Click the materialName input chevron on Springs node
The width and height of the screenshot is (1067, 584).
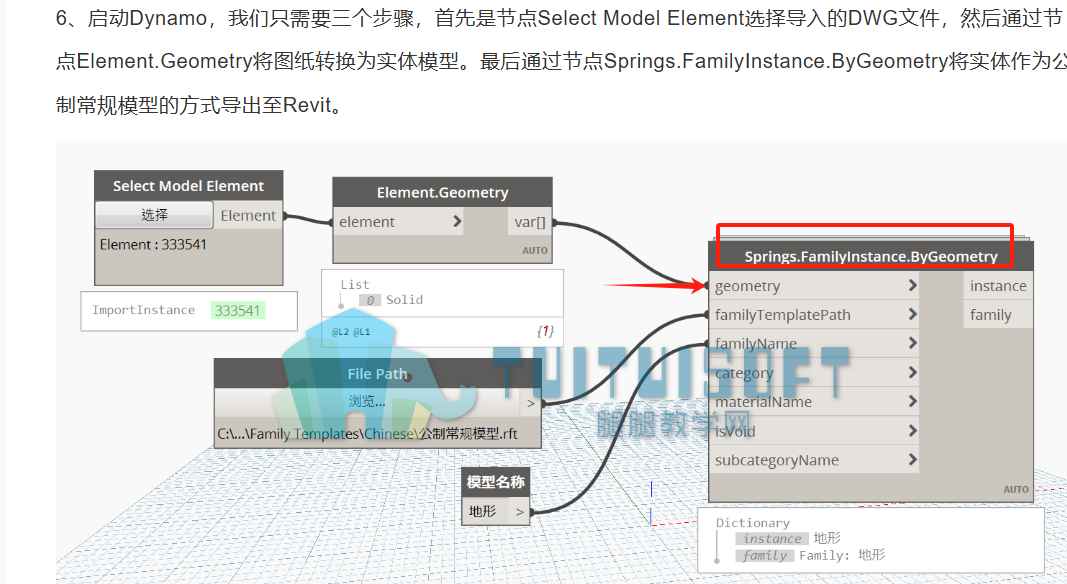[911, 401]
